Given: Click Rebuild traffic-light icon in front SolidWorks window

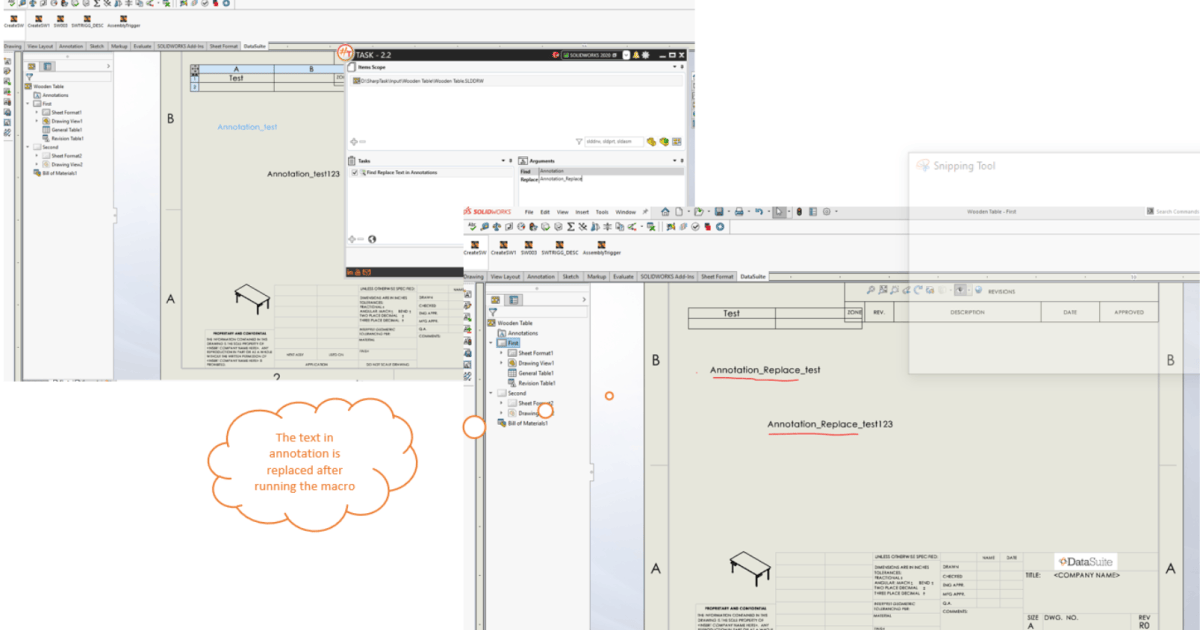Looking at the screenshot, I should point(799,212).
